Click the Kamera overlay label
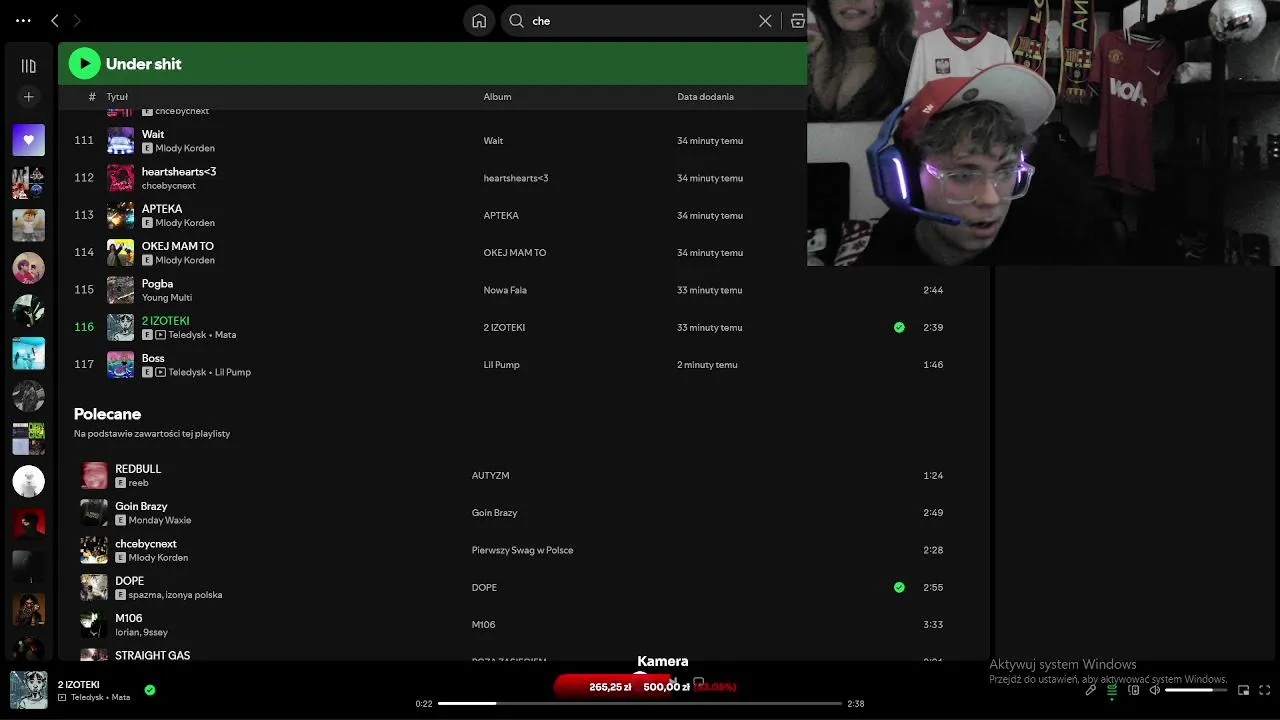The image size is (1280, 720). coord(663,661)
